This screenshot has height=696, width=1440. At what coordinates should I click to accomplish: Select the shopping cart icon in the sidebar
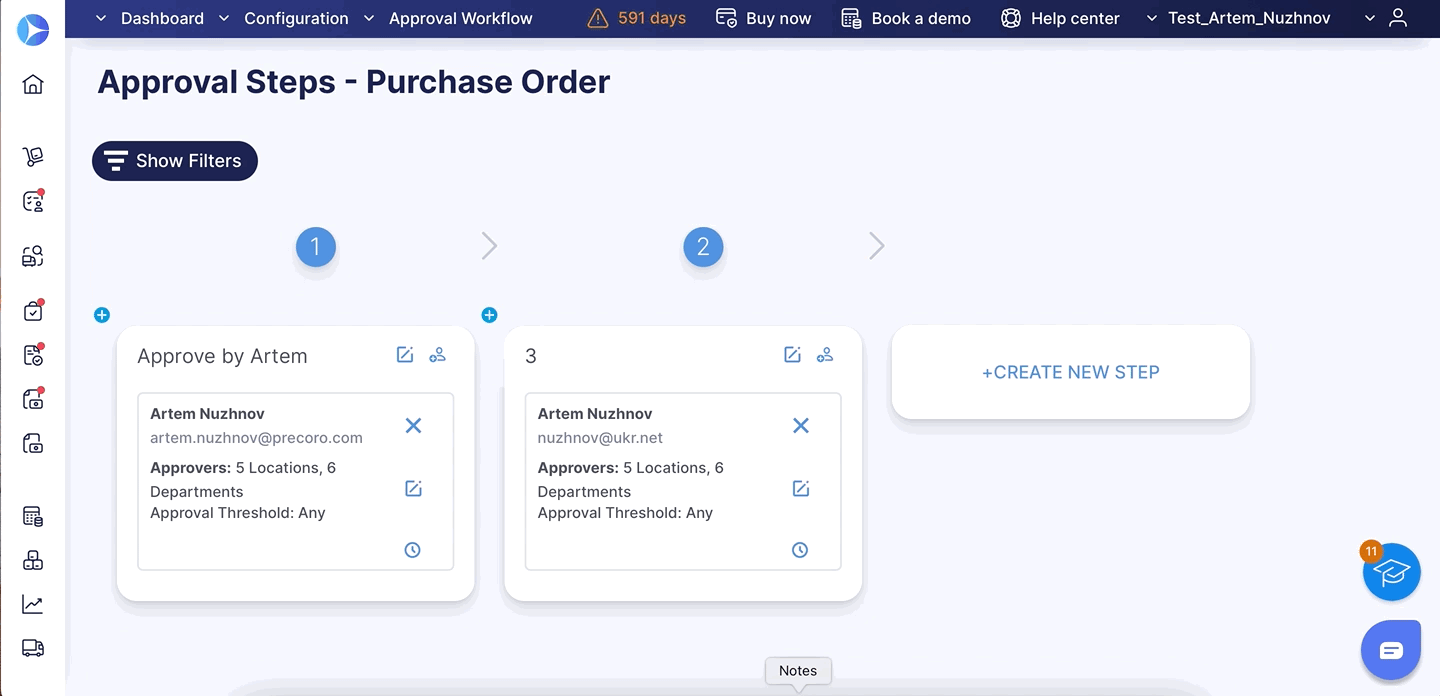pyautogui.click(x=33, y=156)
